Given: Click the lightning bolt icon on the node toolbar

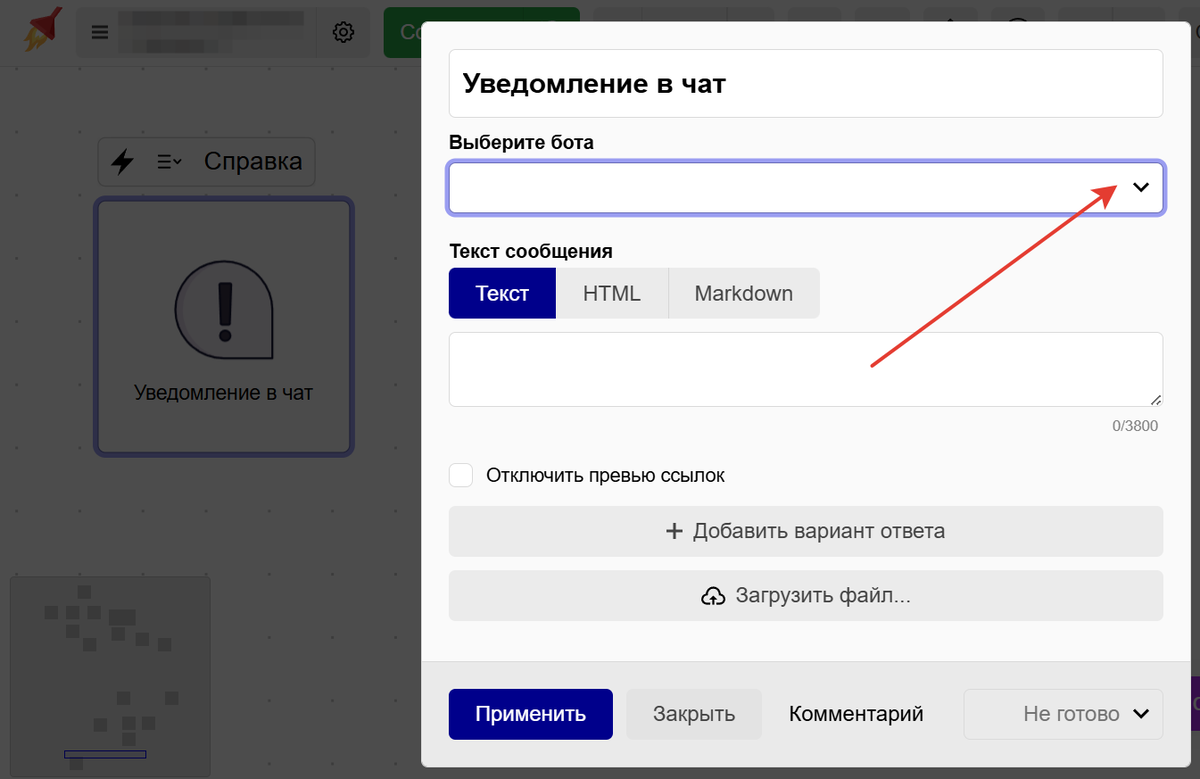Looking at the screenshot, I should click(123, 161).
